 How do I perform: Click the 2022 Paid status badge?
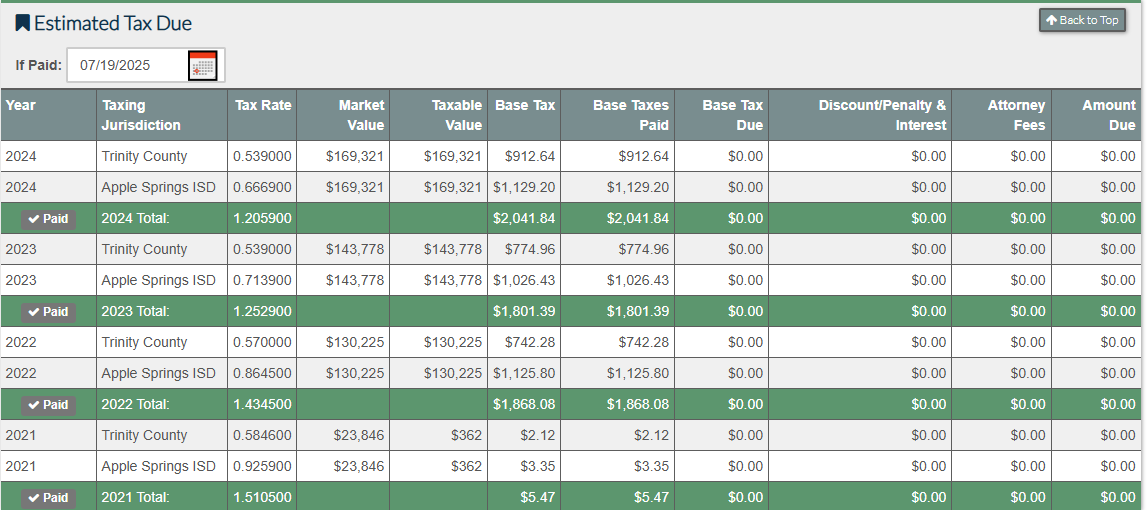(x=48, y=405)
